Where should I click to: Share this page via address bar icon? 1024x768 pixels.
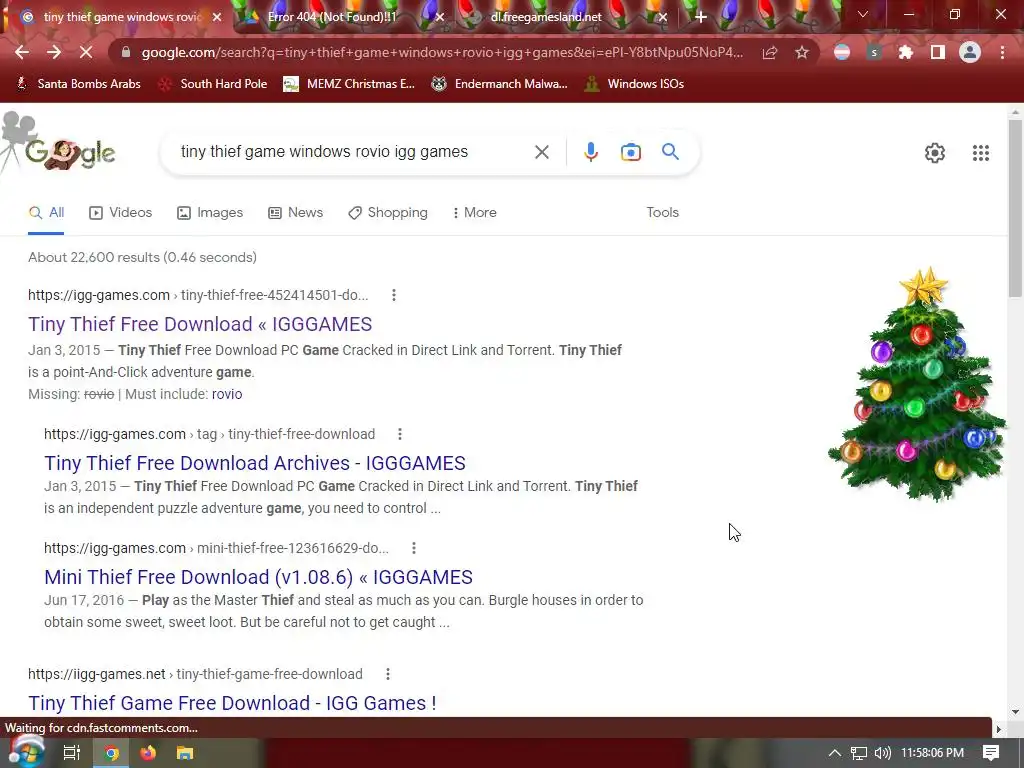[770, 52]
